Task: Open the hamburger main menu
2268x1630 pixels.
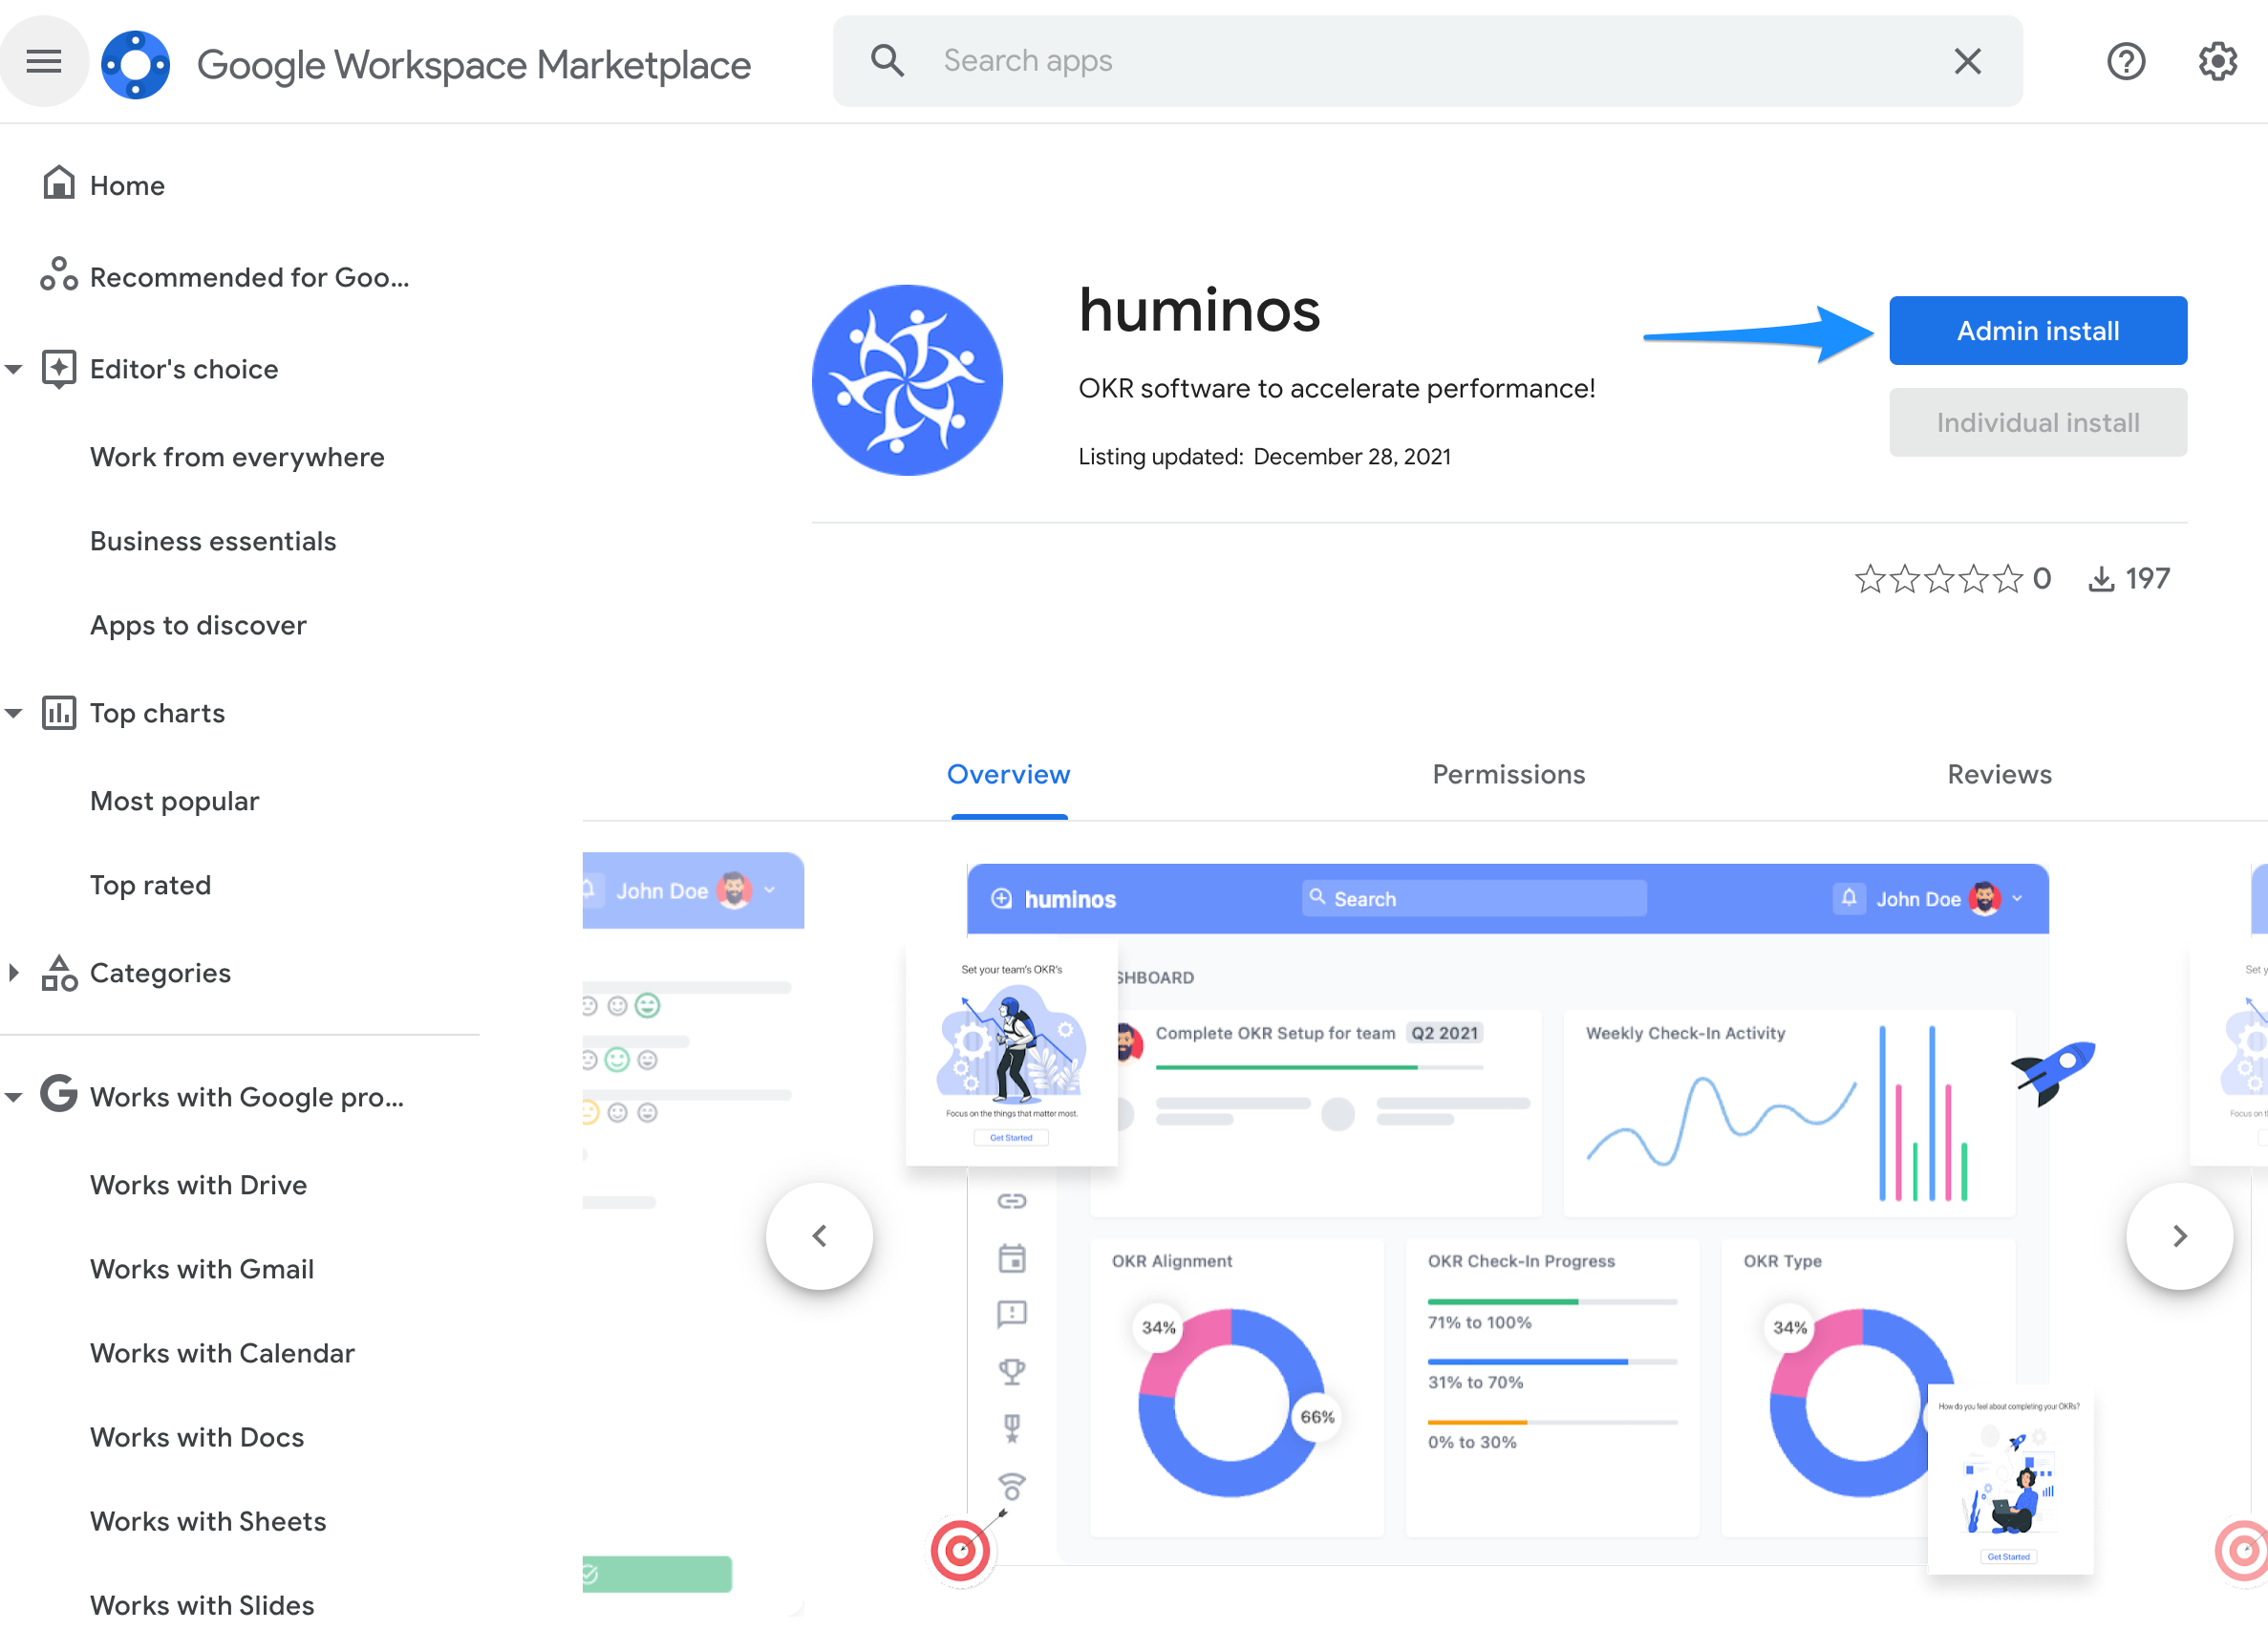Action: click(44, 62)
